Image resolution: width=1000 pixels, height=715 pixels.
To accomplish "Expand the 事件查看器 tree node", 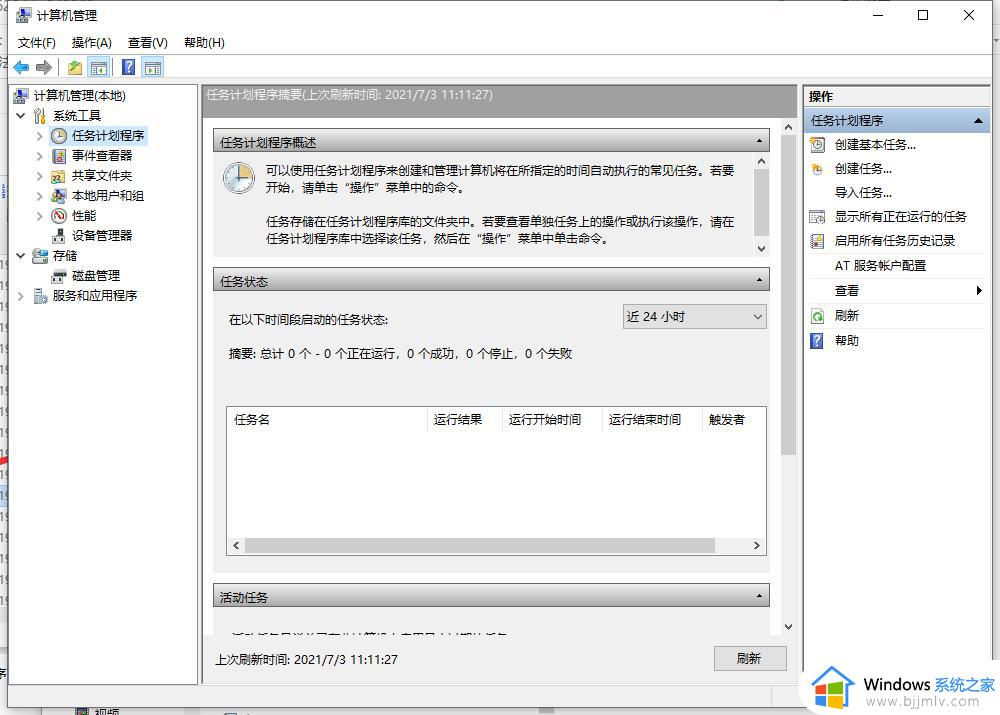I will click(40, 156).
